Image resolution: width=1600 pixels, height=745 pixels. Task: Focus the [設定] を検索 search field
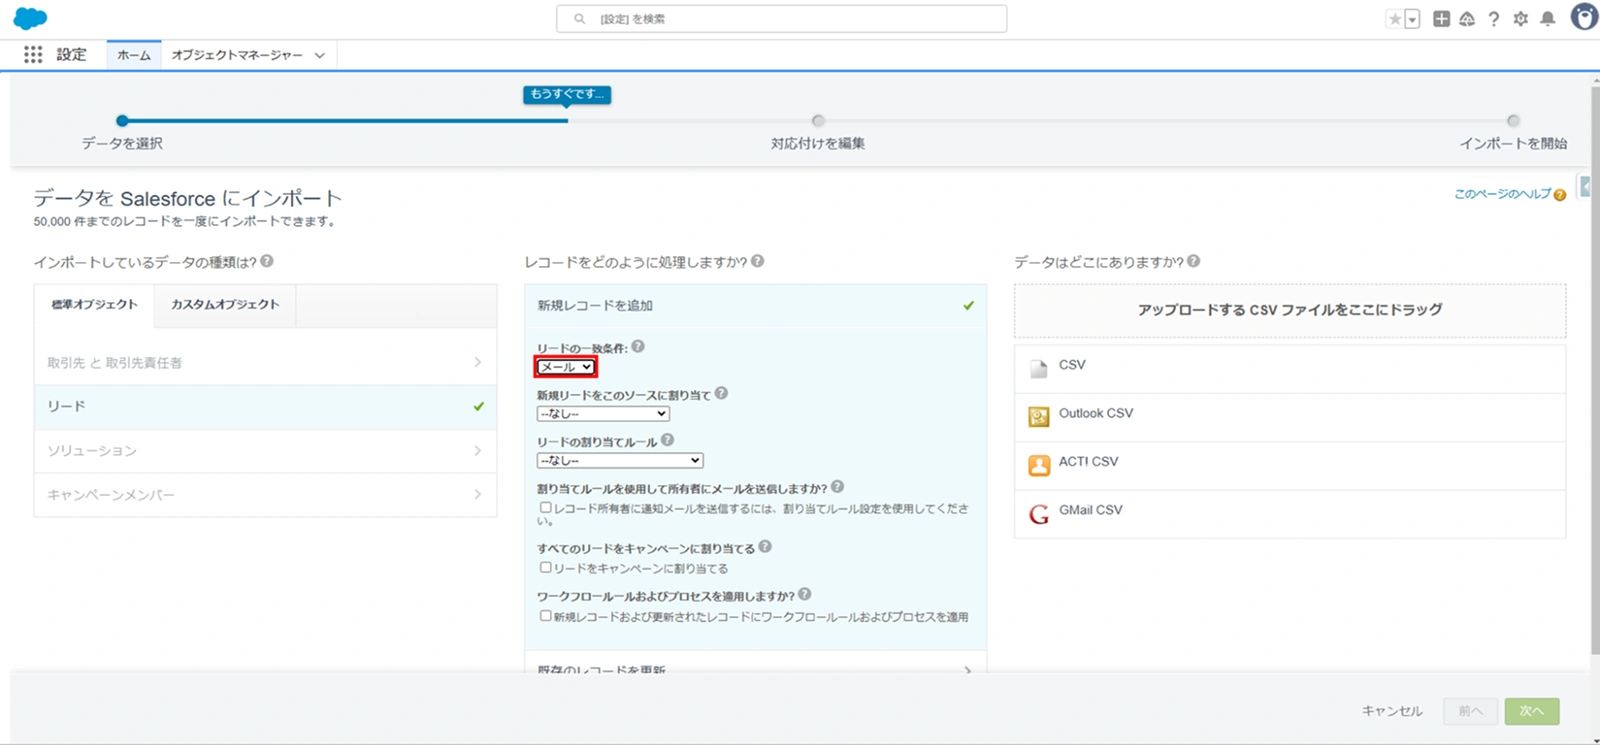782,19
